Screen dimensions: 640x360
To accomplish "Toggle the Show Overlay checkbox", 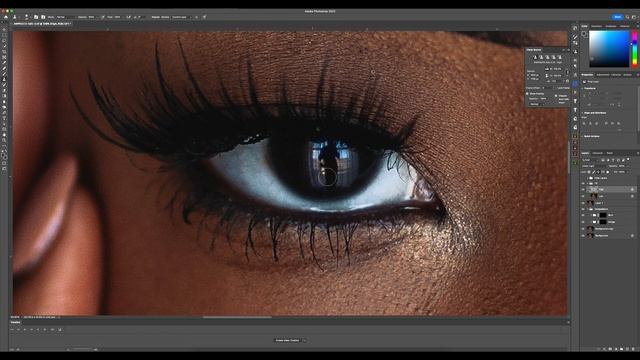I will click(527, 94).
